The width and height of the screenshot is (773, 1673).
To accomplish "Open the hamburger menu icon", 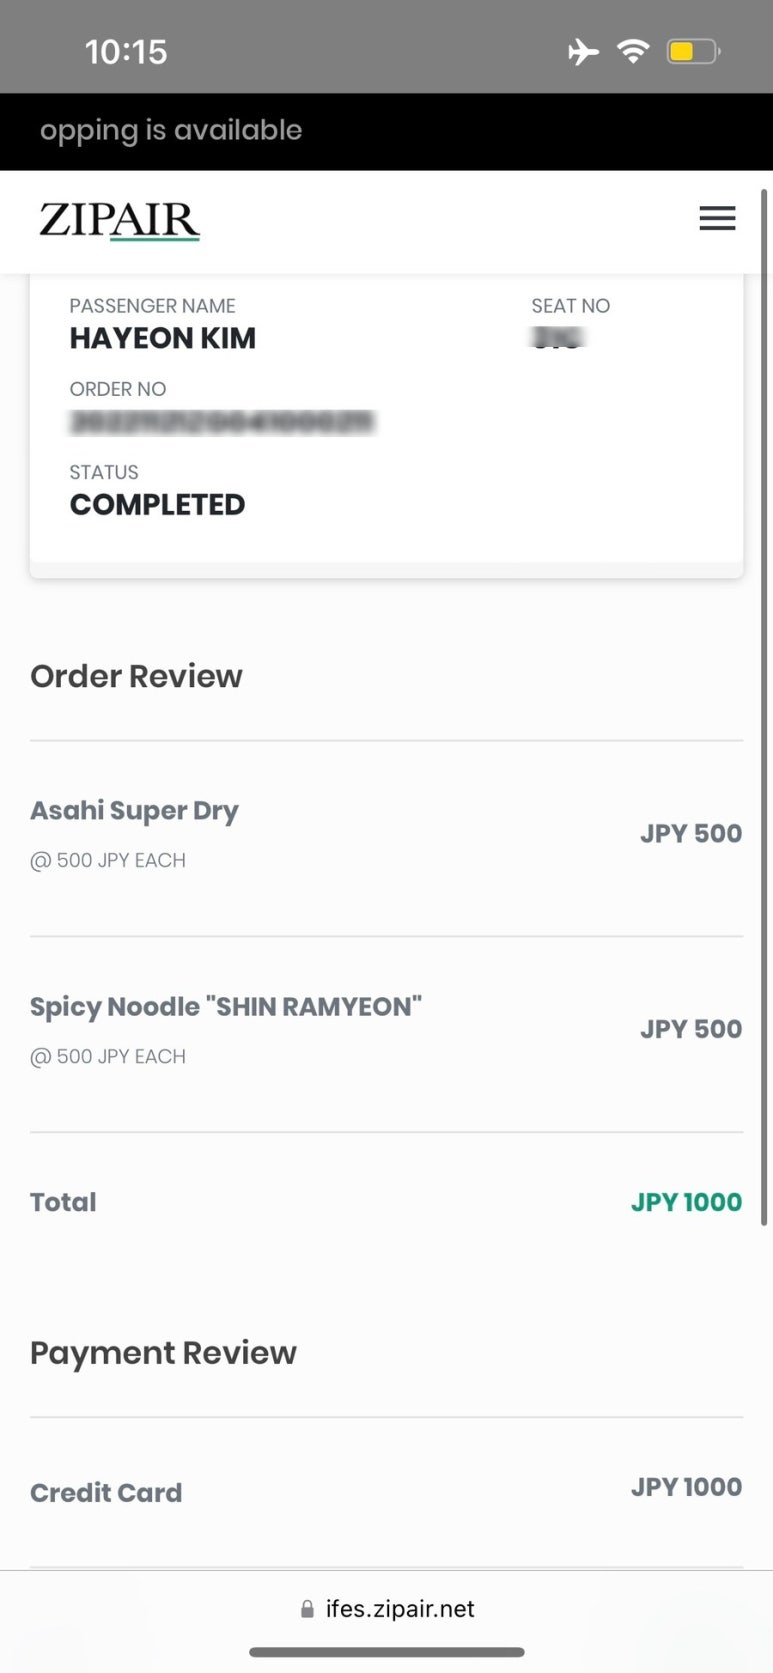I will [717, 218].
